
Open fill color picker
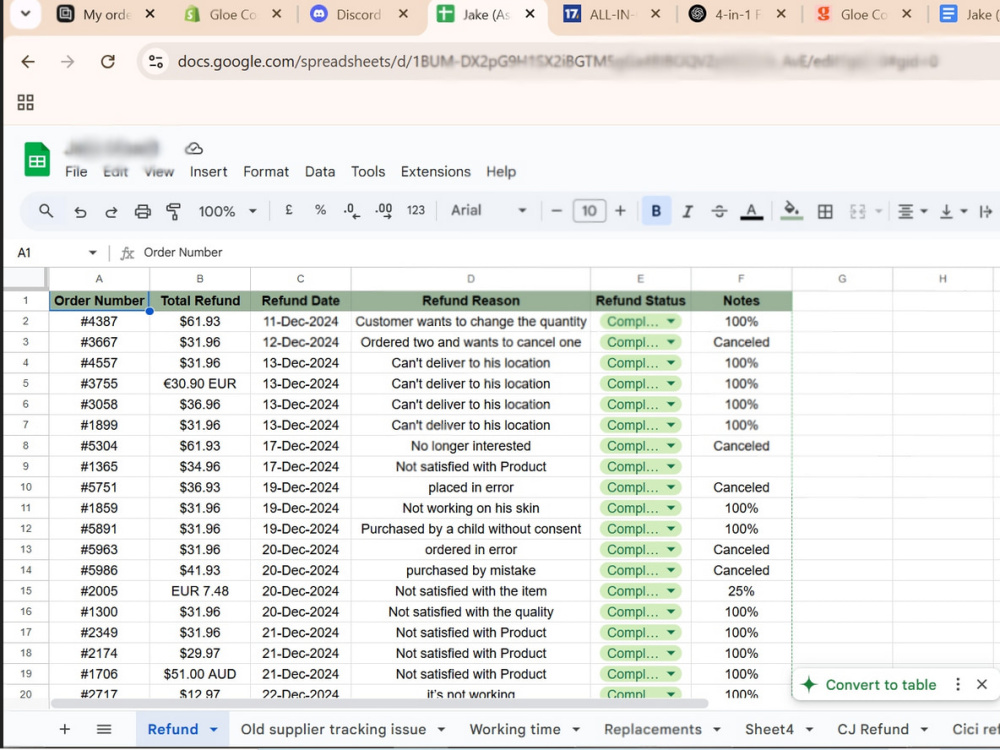click(x=791, y=210)
